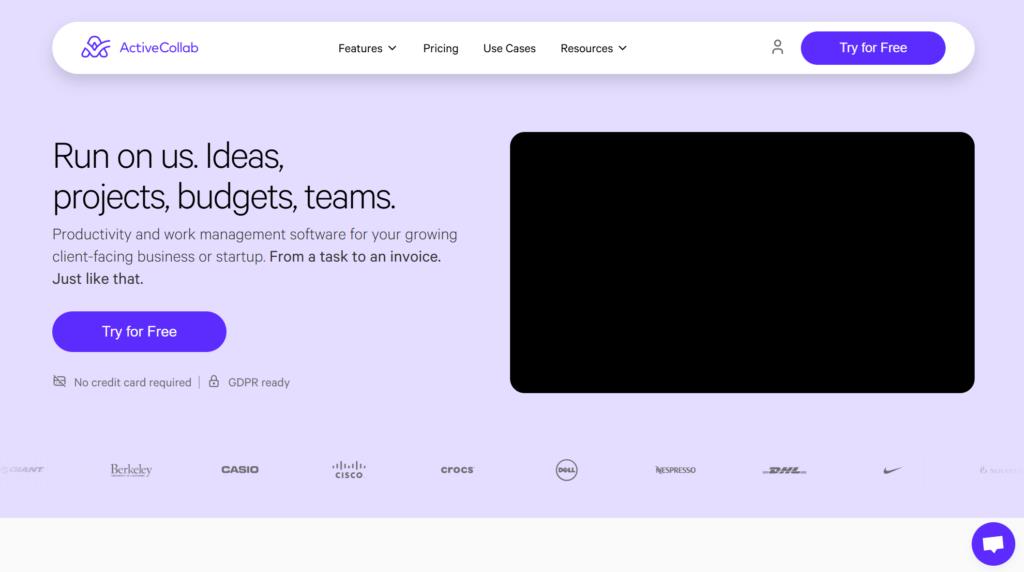1024x572 pixels.
Task: Click the Giant logo
Action: 23,469
